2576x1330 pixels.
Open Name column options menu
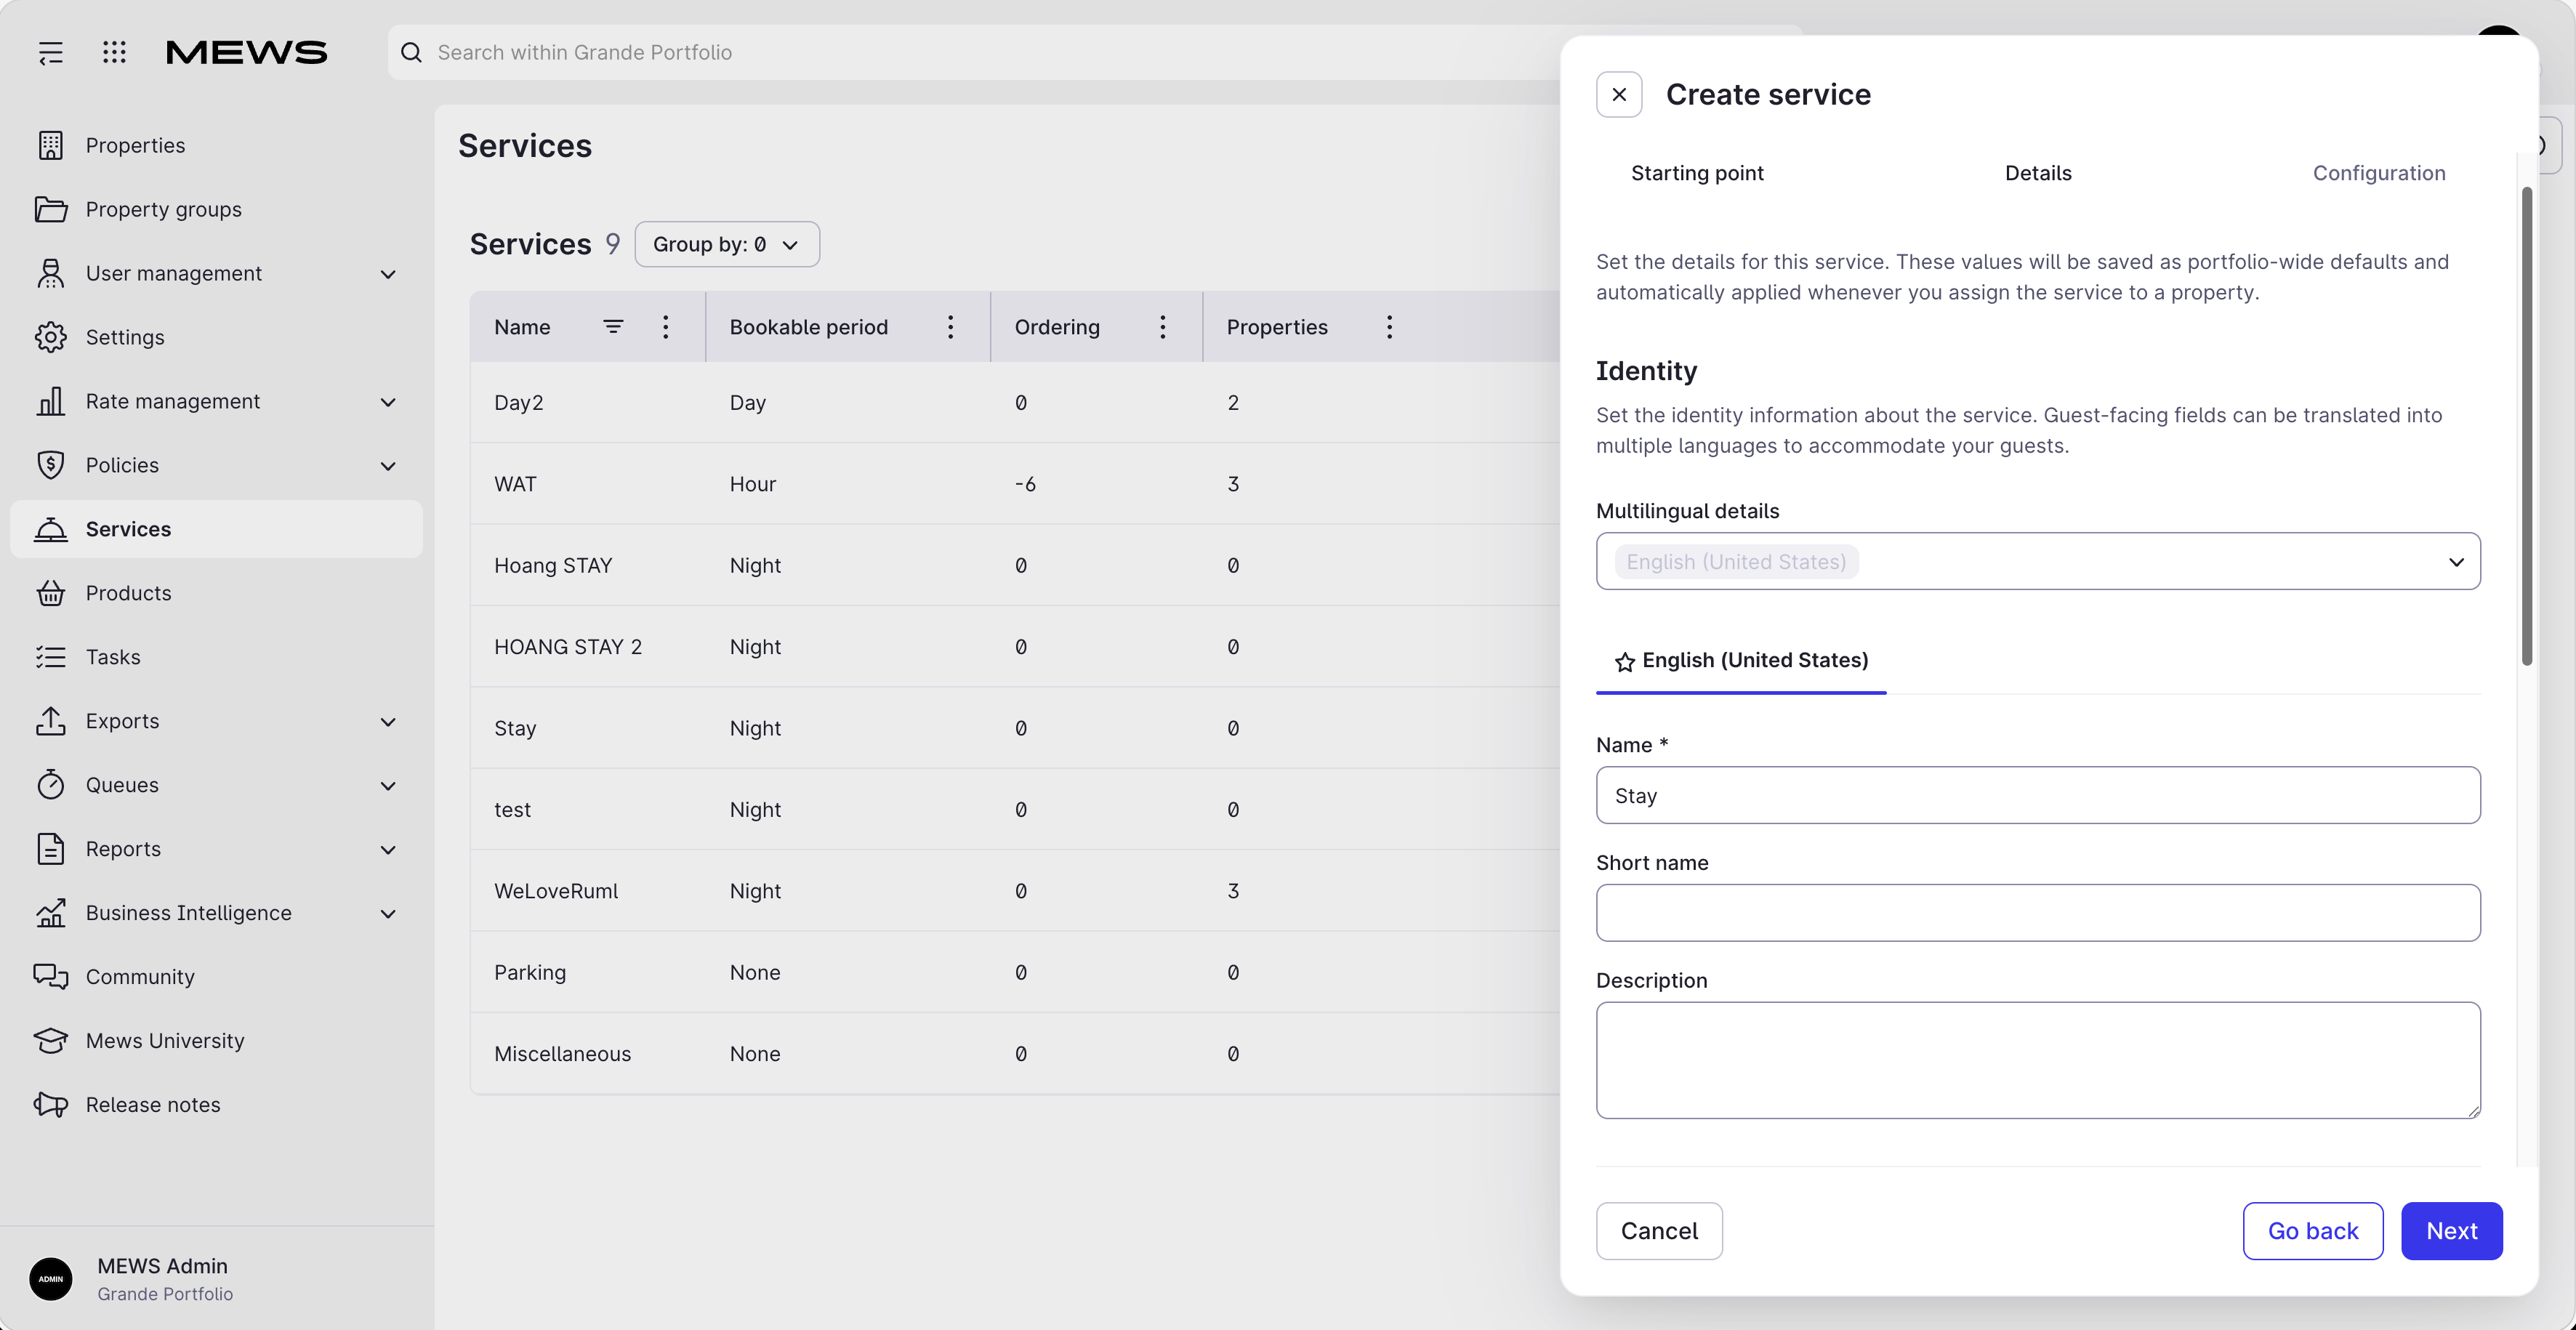pos(666,327)
